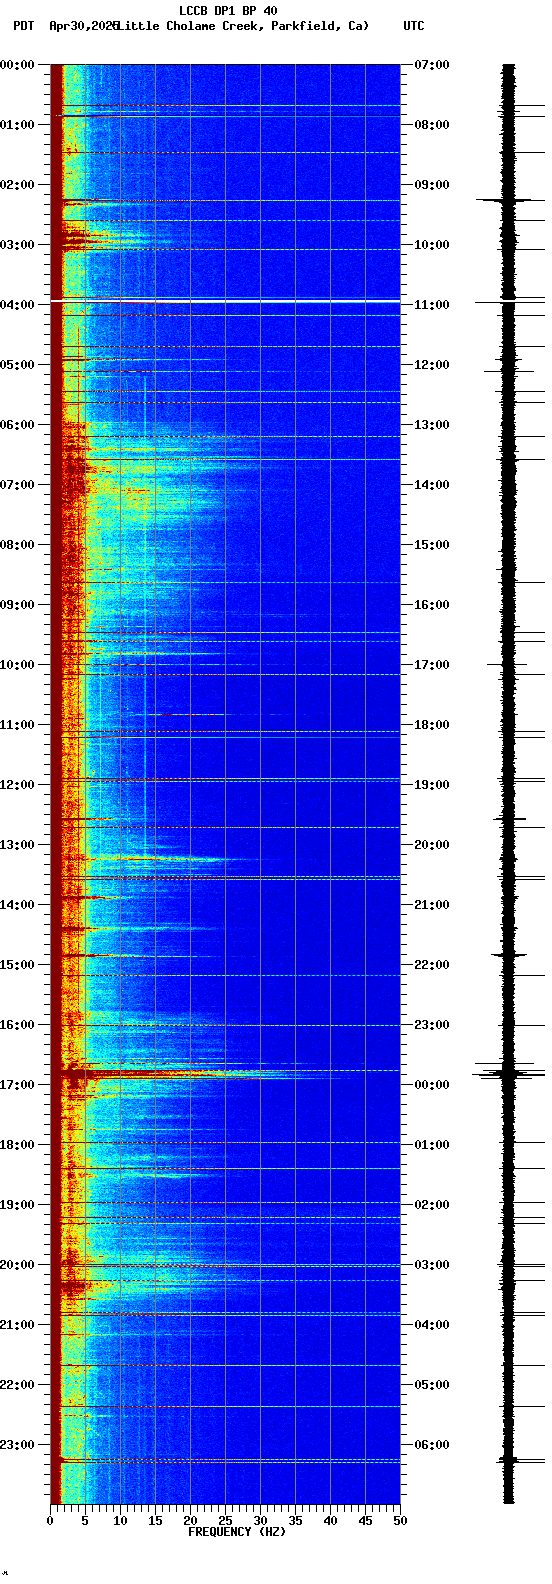The width and height of the screenshot is (552, 1584).
Task: Click the white data-gap band at 04:00 PDT
Action: (225, 300)
